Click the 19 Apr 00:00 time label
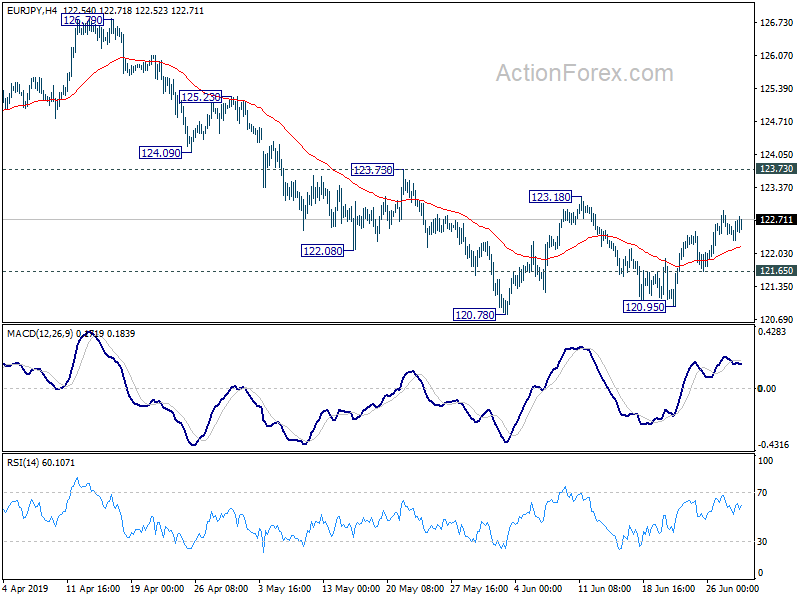 click(157, 588)
